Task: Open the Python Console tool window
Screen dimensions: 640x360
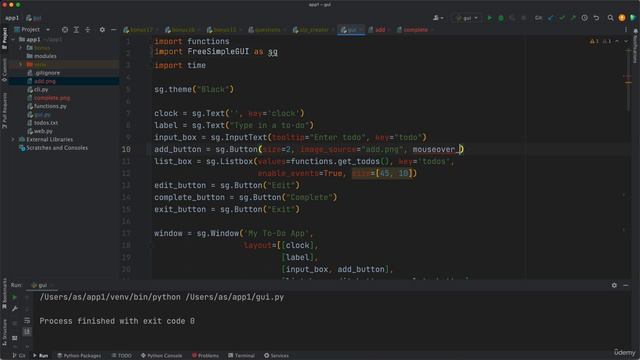Action: pos(162,356)
